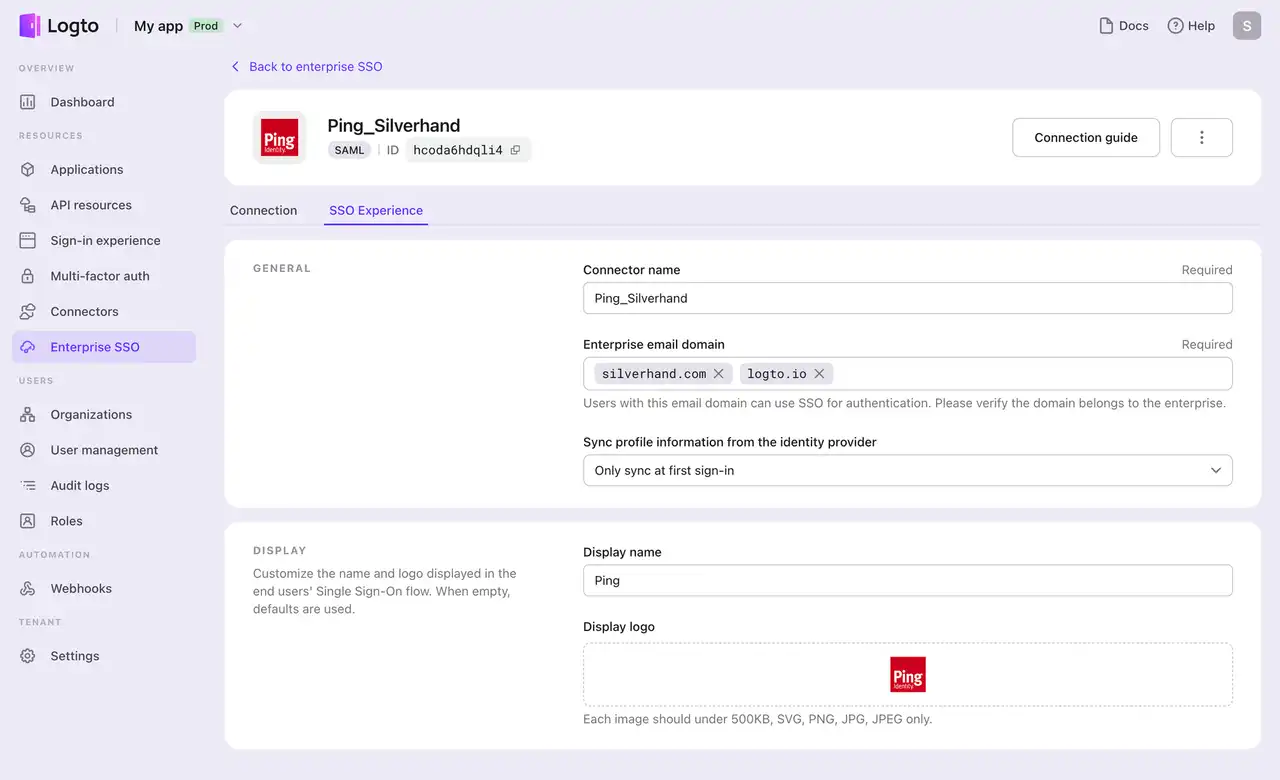1280x780 pixels.
Task: Select Connectors in the sidebar
Action: [85, 311]
